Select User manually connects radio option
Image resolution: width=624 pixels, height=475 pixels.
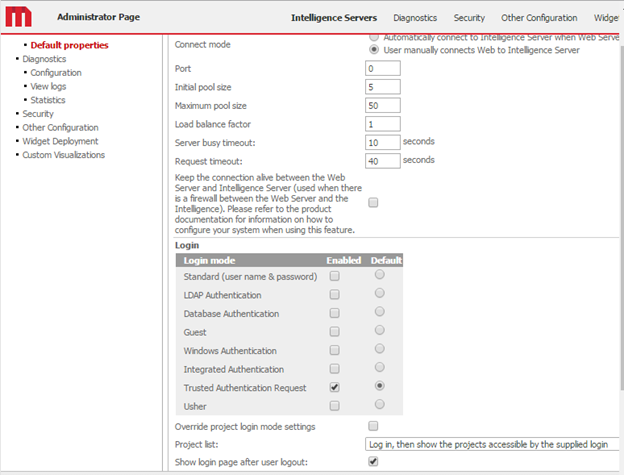click(375, 49)
